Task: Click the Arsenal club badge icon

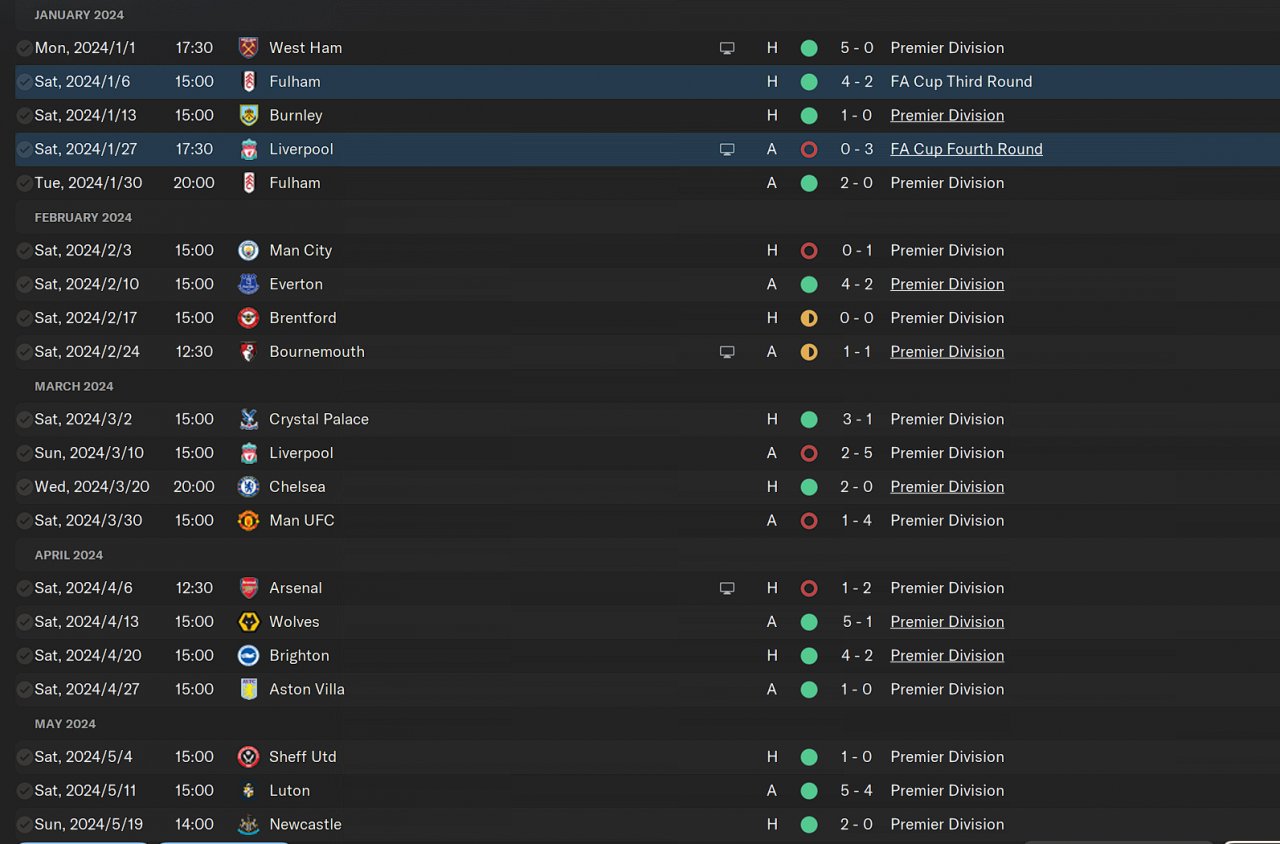Action: pyautogui.click(x=248, y=588)
